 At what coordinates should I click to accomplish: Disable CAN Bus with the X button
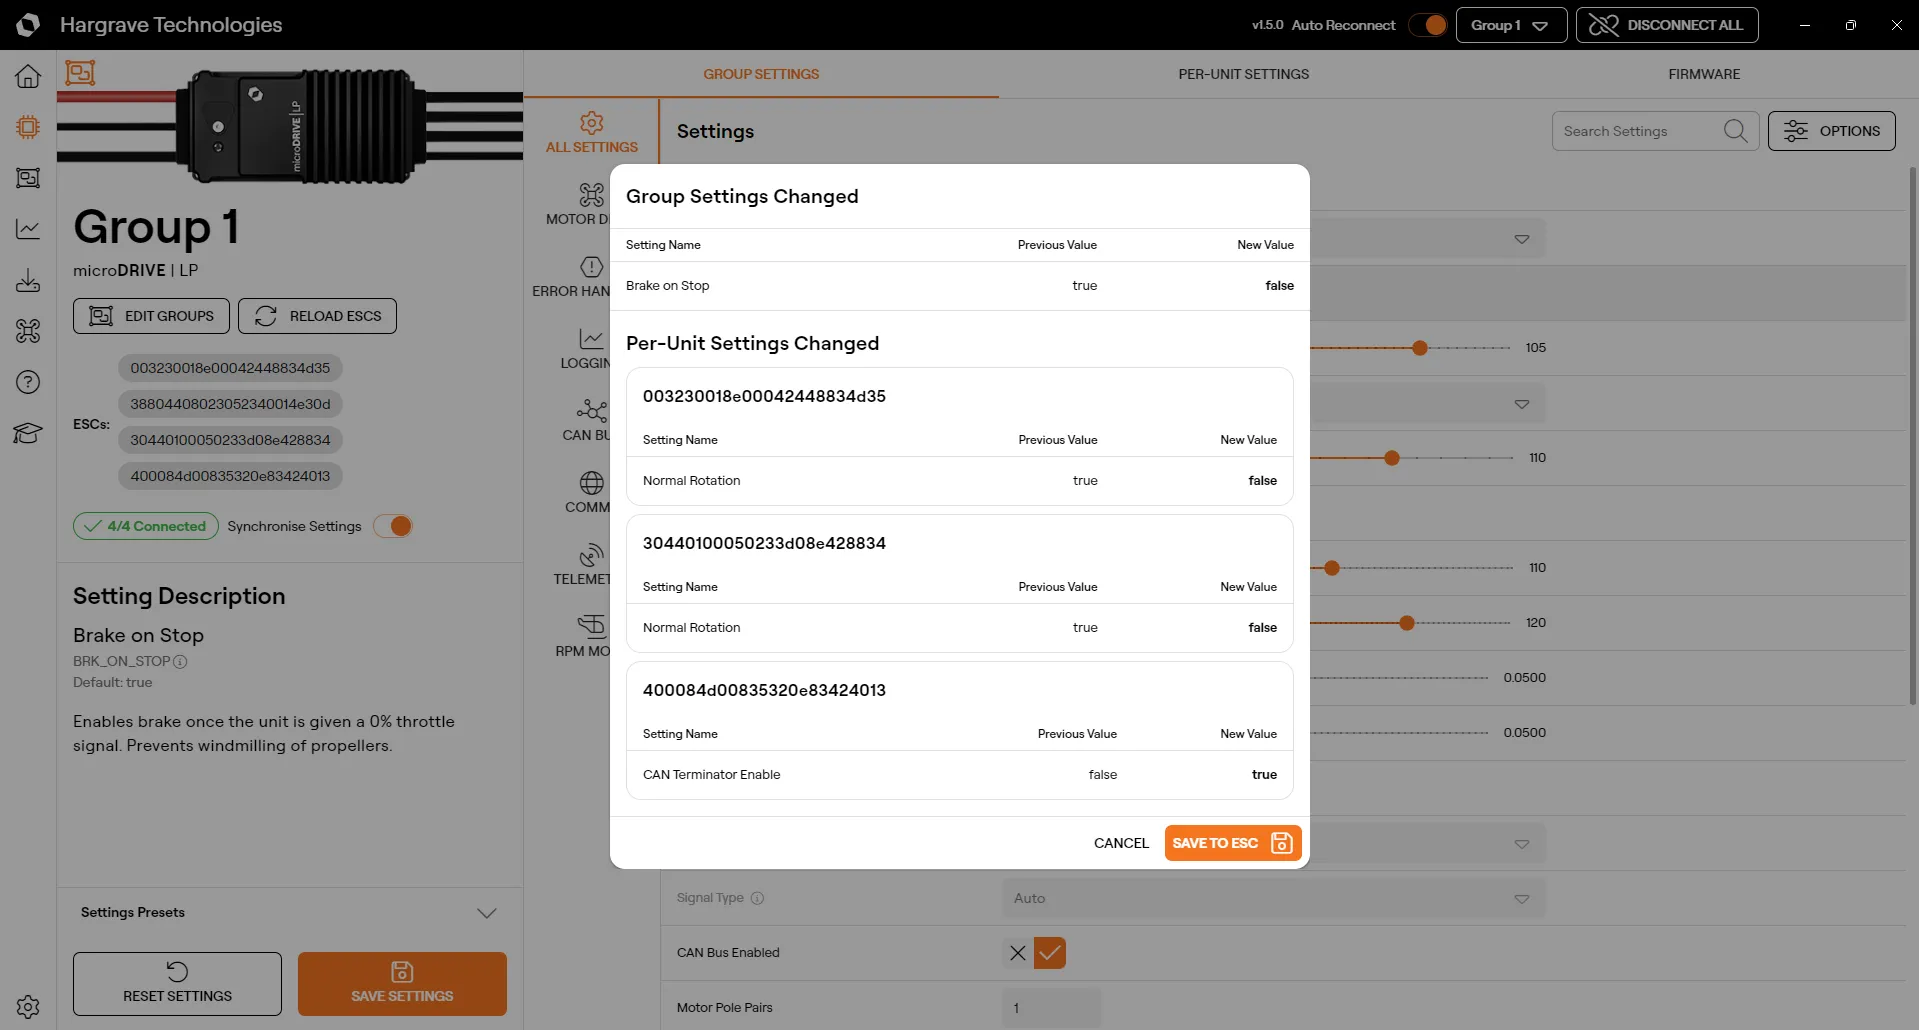pos(1018,953)
